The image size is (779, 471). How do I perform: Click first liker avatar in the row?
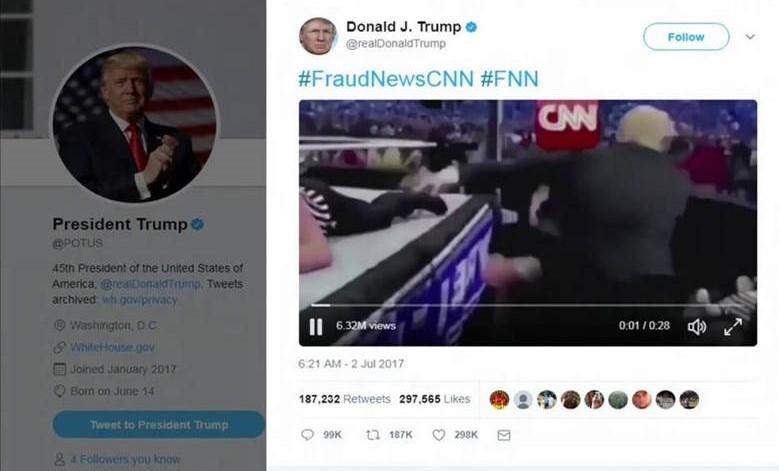499,399
